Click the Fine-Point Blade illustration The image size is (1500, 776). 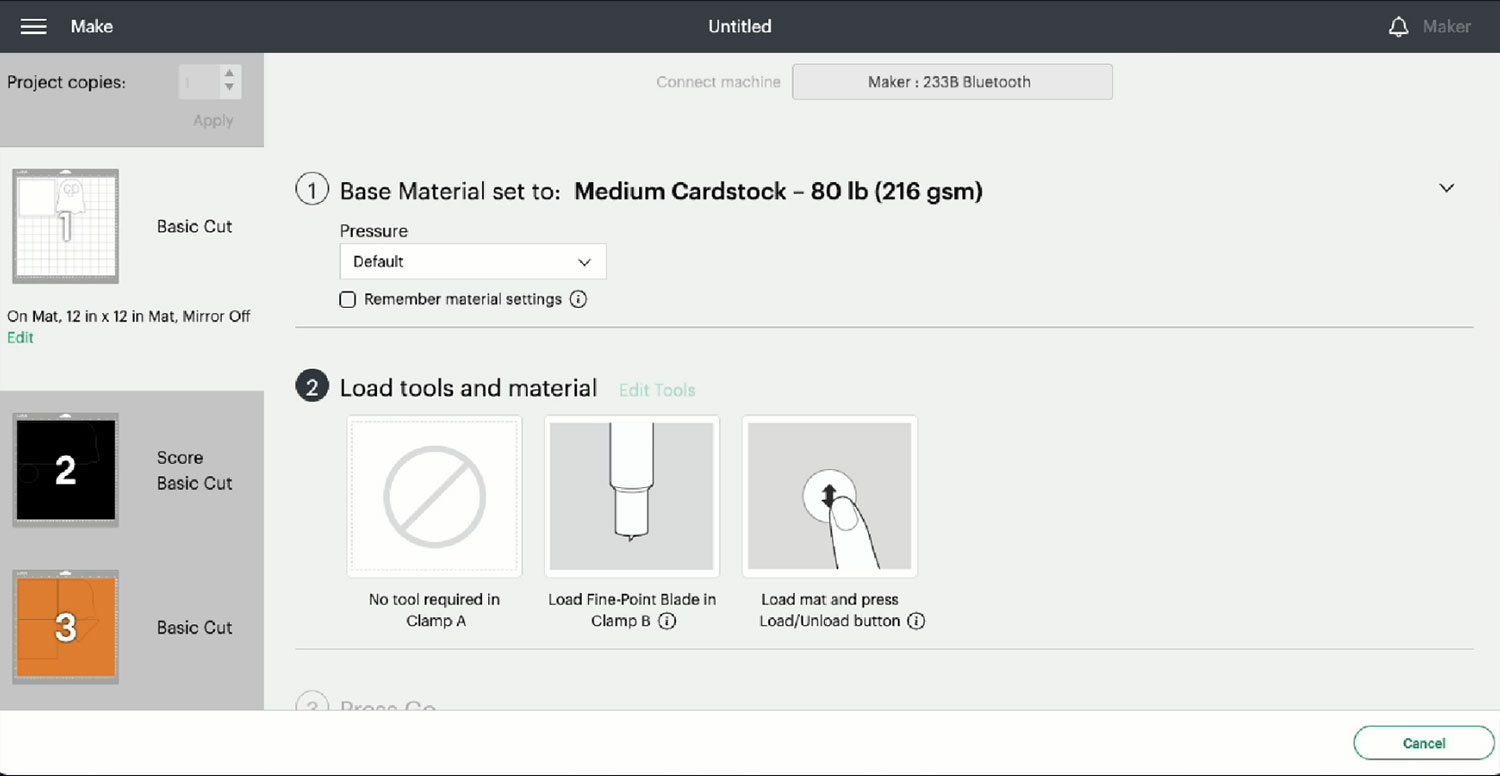coord(631,496)
